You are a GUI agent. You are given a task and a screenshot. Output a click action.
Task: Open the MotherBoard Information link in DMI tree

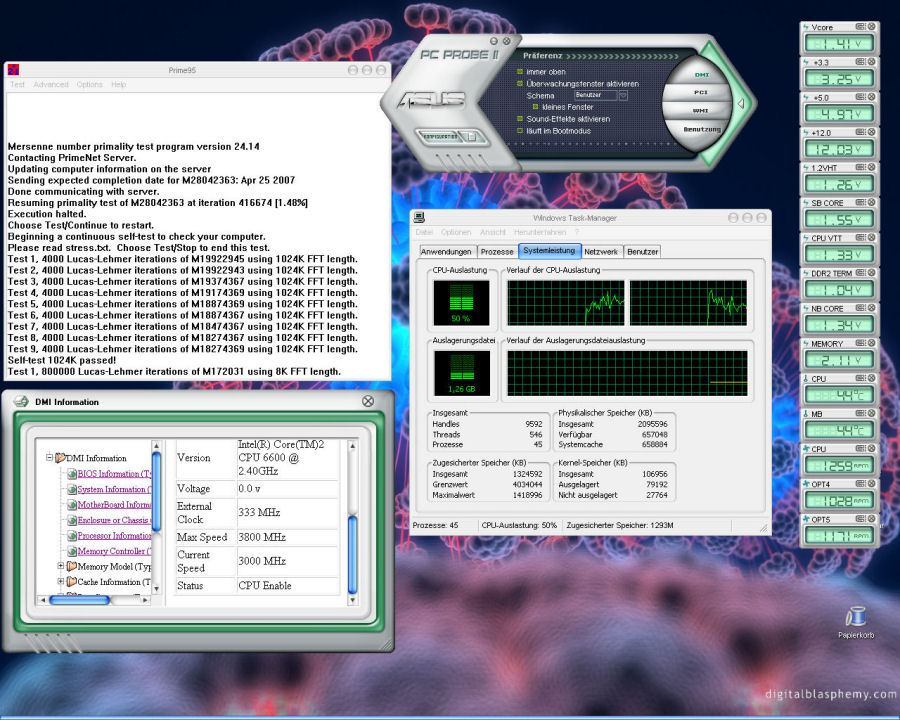(114, 505)
